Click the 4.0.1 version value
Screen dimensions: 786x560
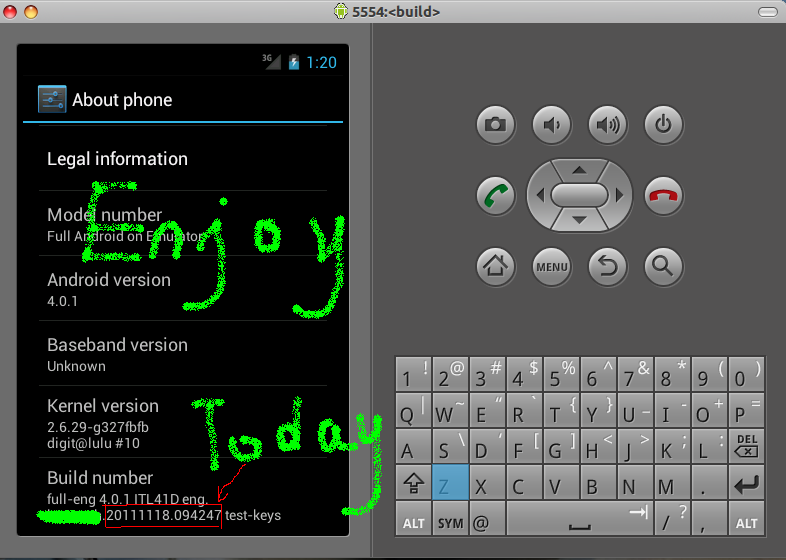[x=62, y=301]
